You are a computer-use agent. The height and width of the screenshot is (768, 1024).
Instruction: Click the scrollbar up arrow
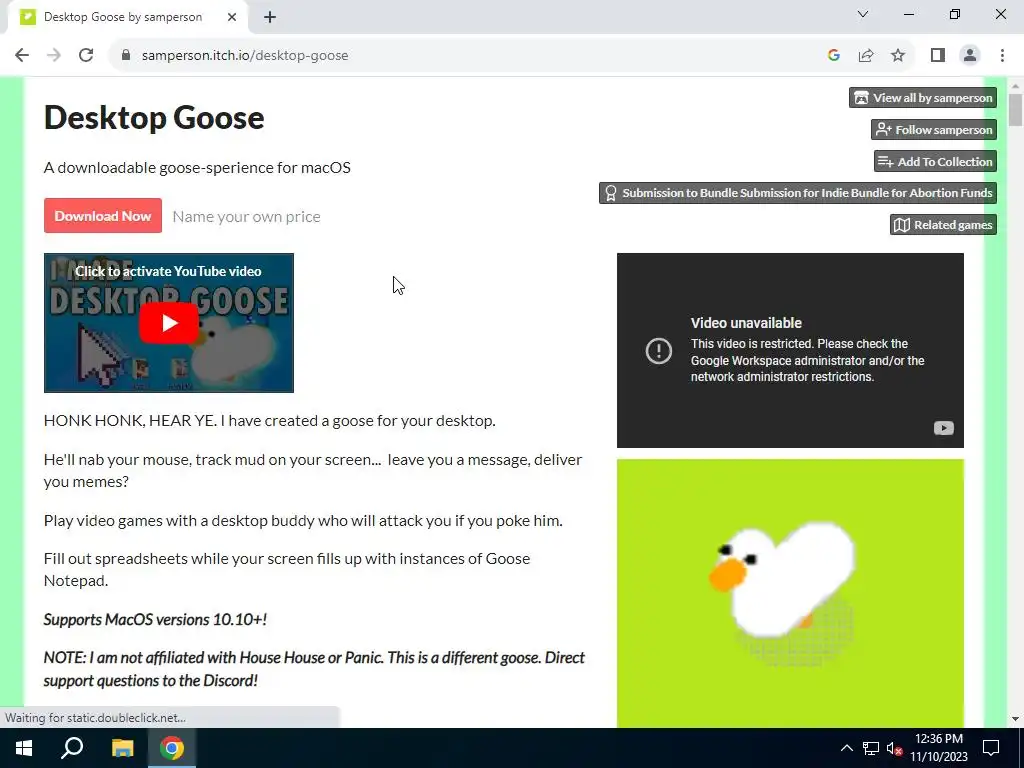[x=1015, y=86]
